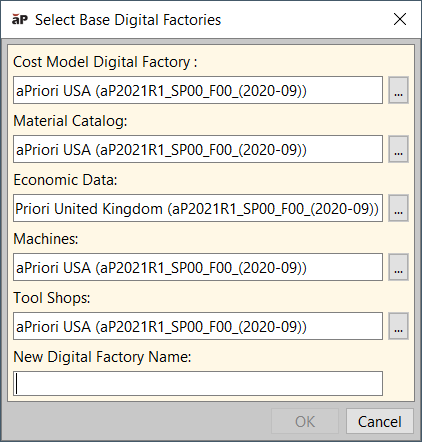Click the 'New Digital Factory Name:' label

pyautogui.click(x=102, y=357)
